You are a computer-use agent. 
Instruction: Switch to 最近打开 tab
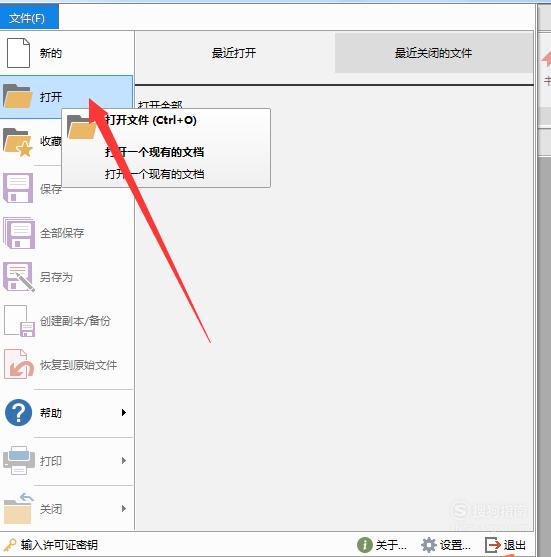234,53
